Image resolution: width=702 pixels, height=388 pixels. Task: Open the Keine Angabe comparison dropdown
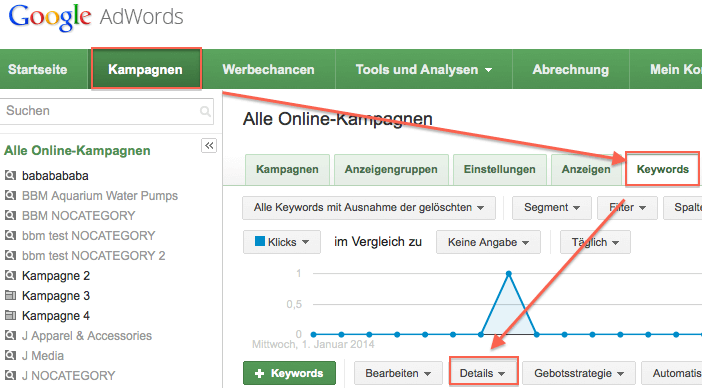coord(488,242)
